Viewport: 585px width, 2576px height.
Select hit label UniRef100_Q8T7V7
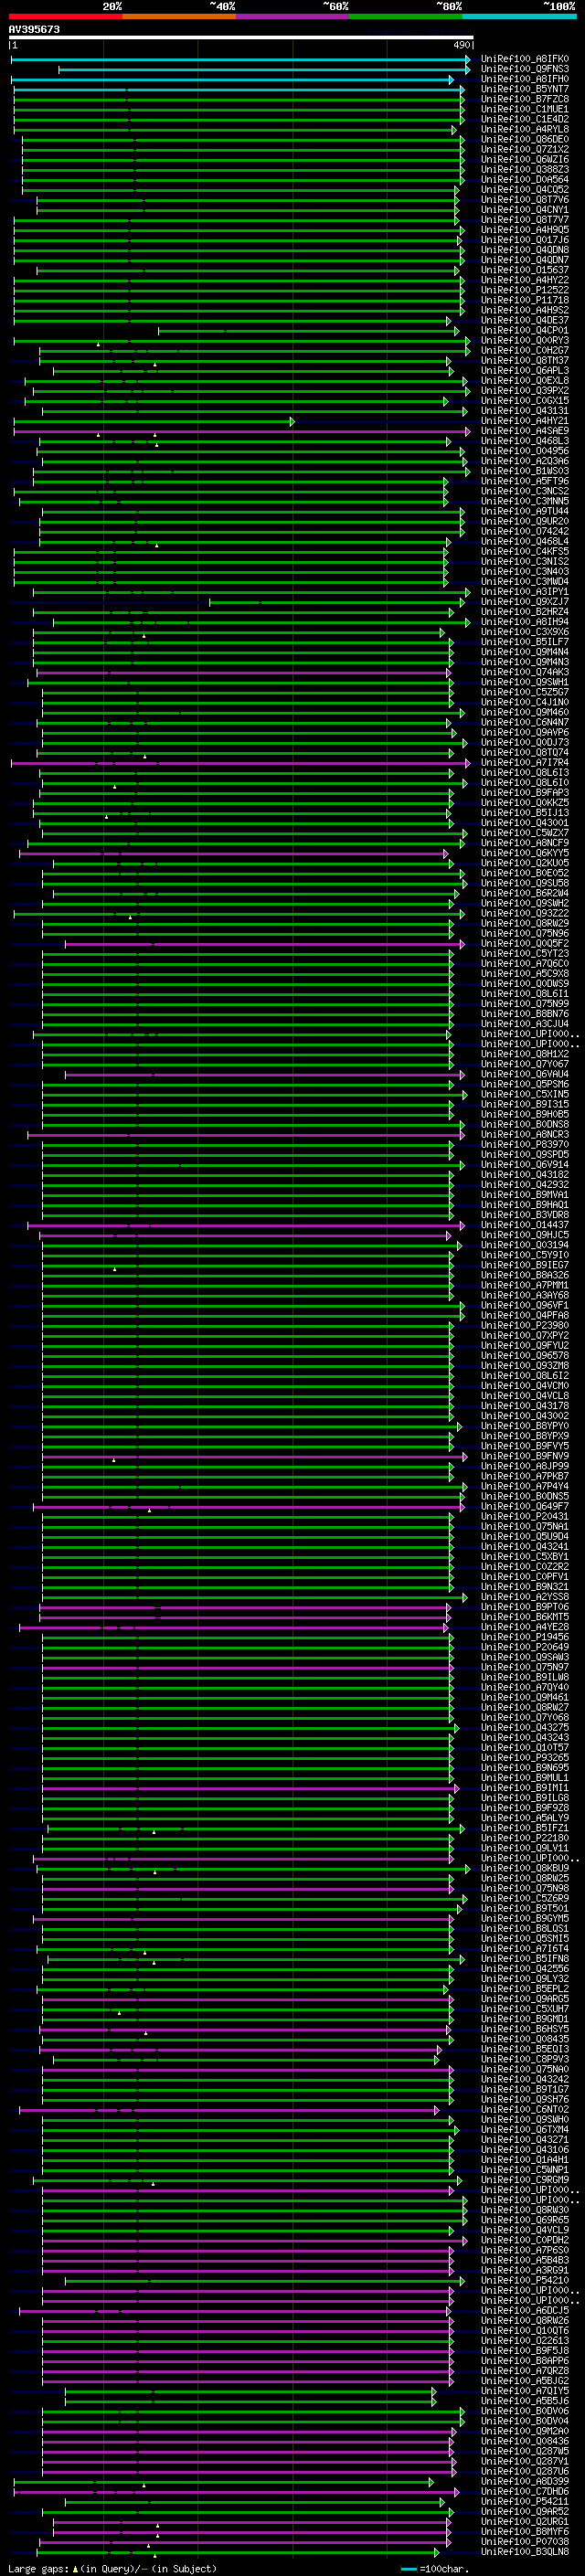tap(525, 220)
